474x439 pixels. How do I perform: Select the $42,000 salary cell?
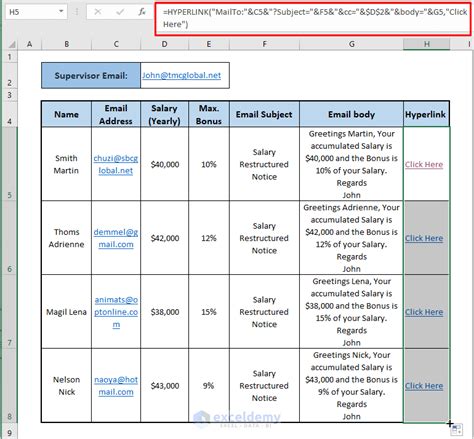click(164, 238)
